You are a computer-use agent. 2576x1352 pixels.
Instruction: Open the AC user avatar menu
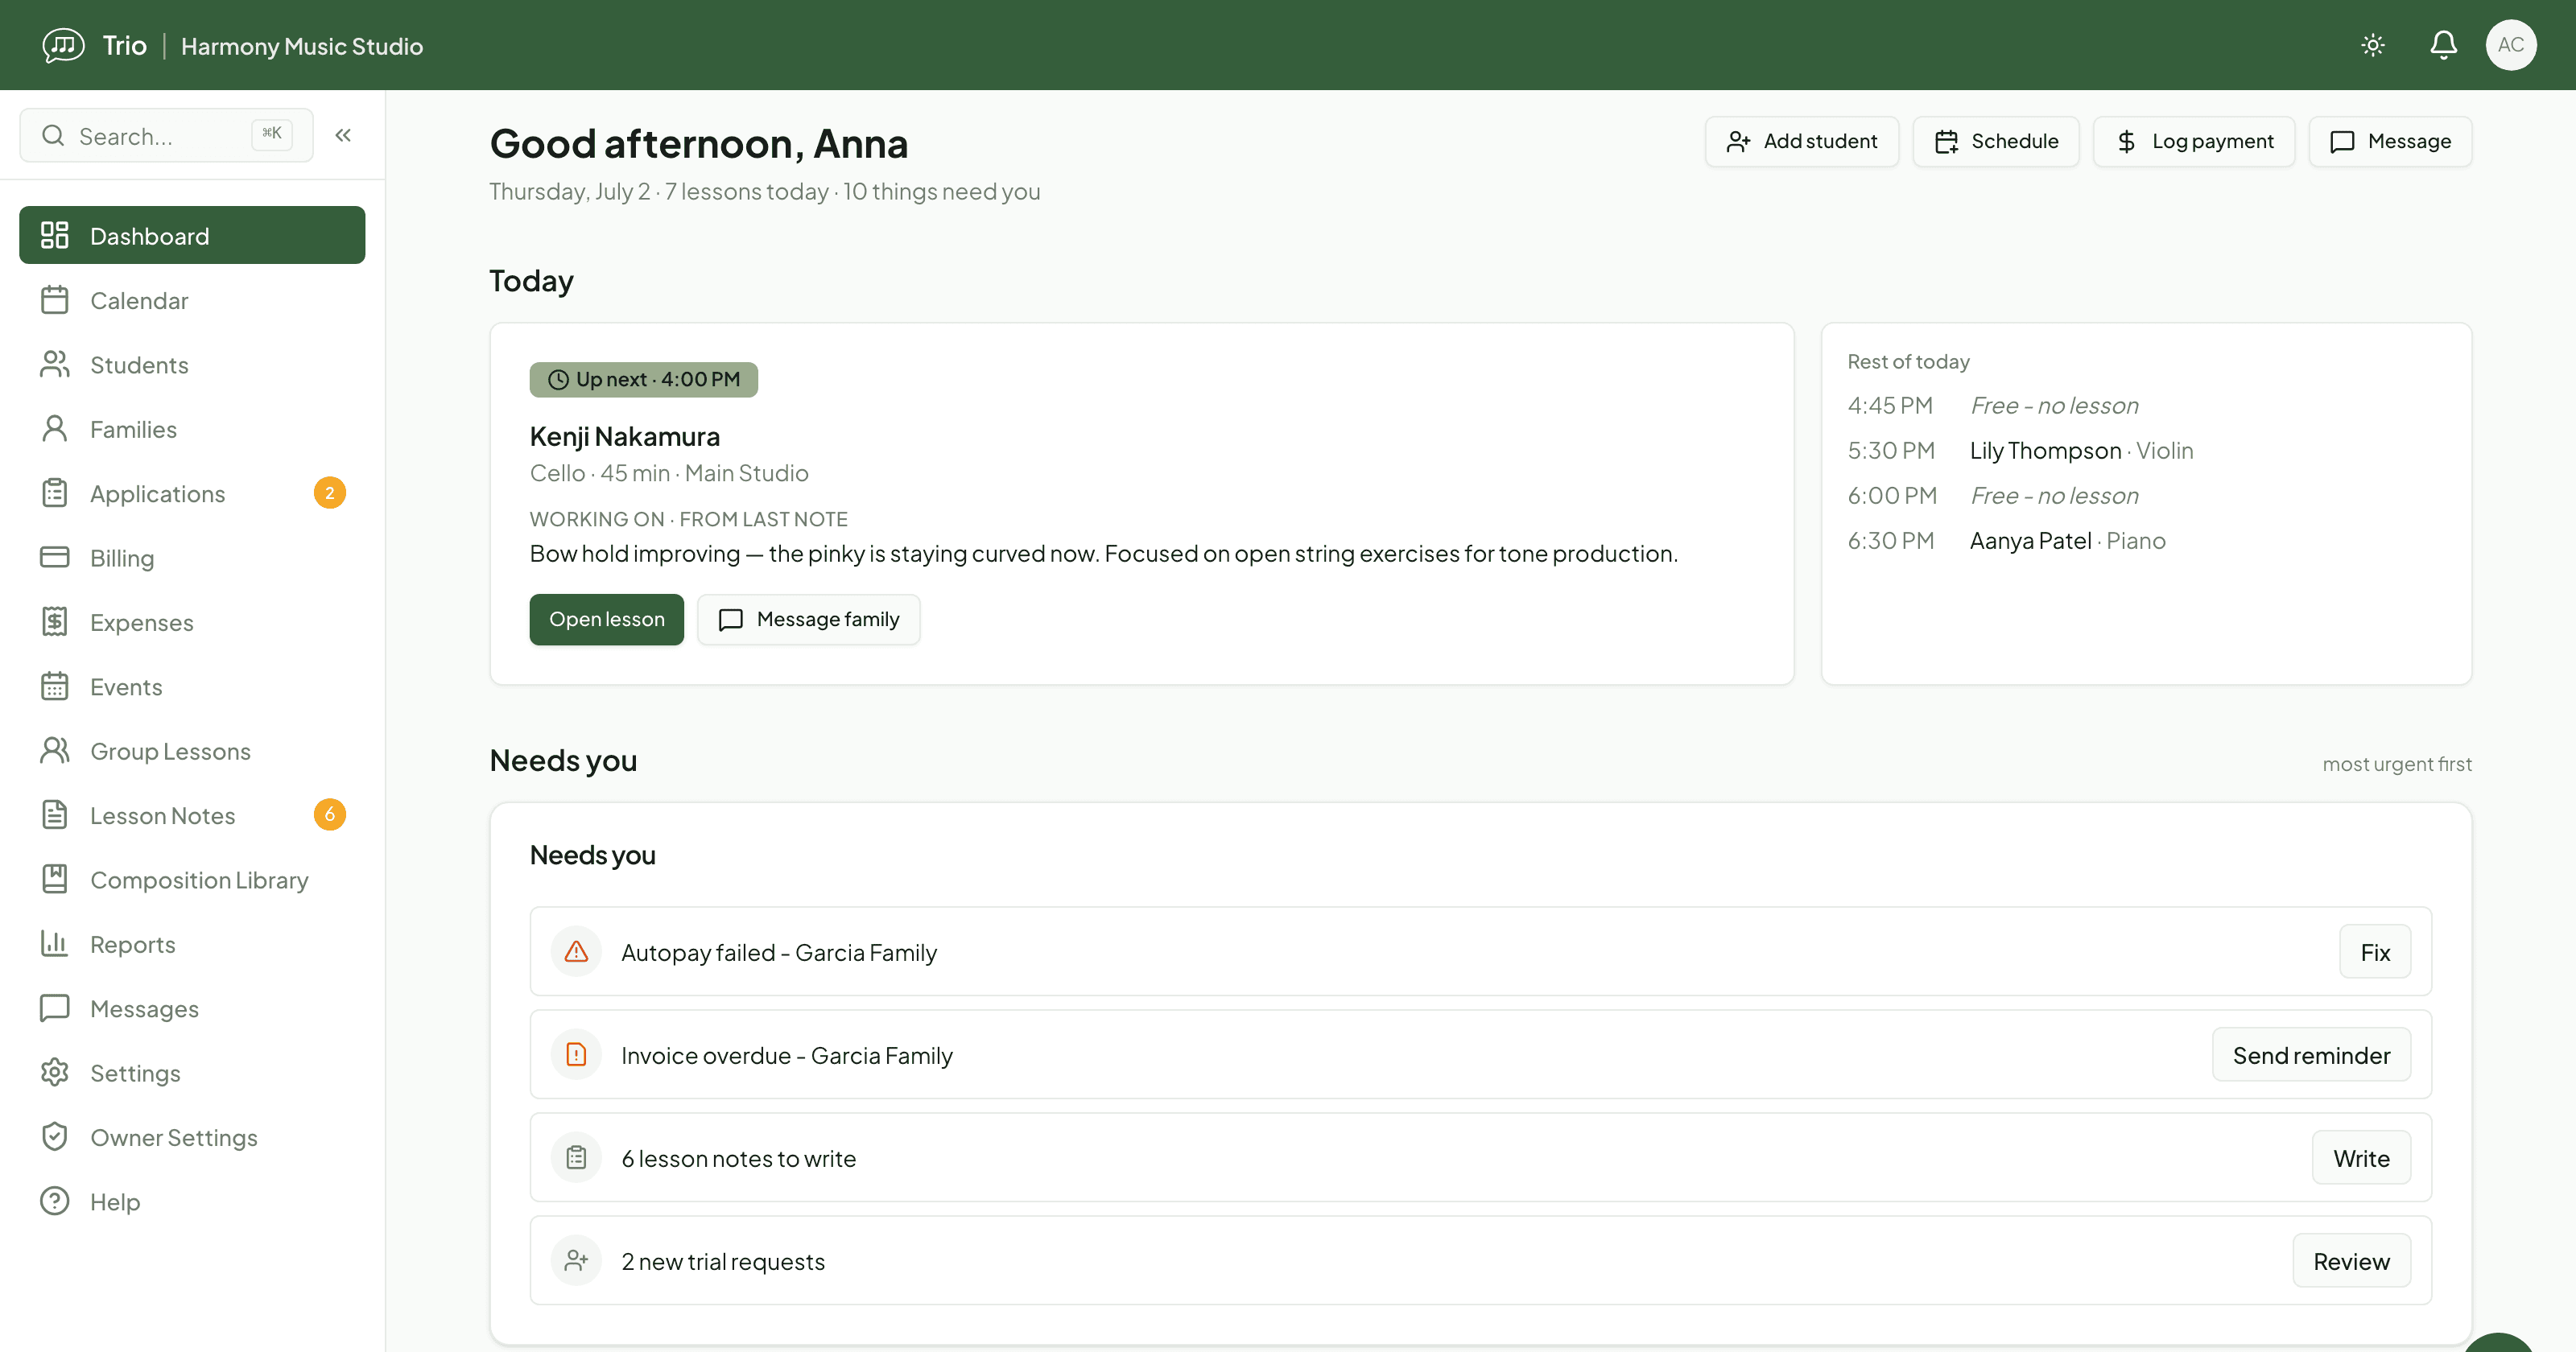pos(2511,45)
